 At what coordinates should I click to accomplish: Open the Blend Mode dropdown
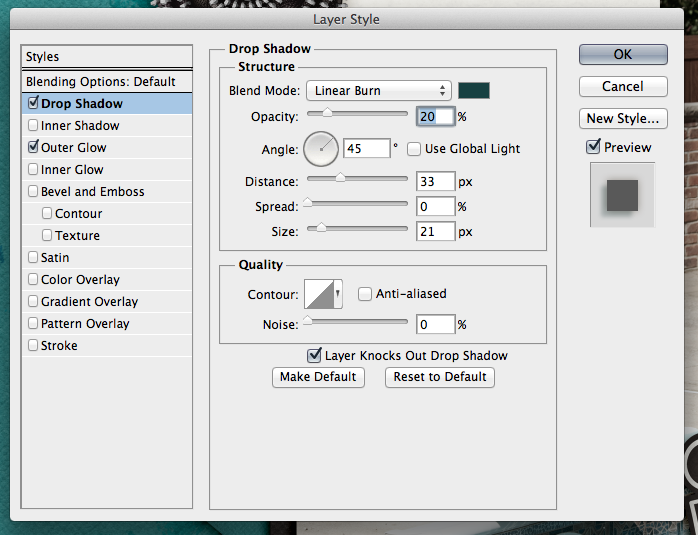379,91
